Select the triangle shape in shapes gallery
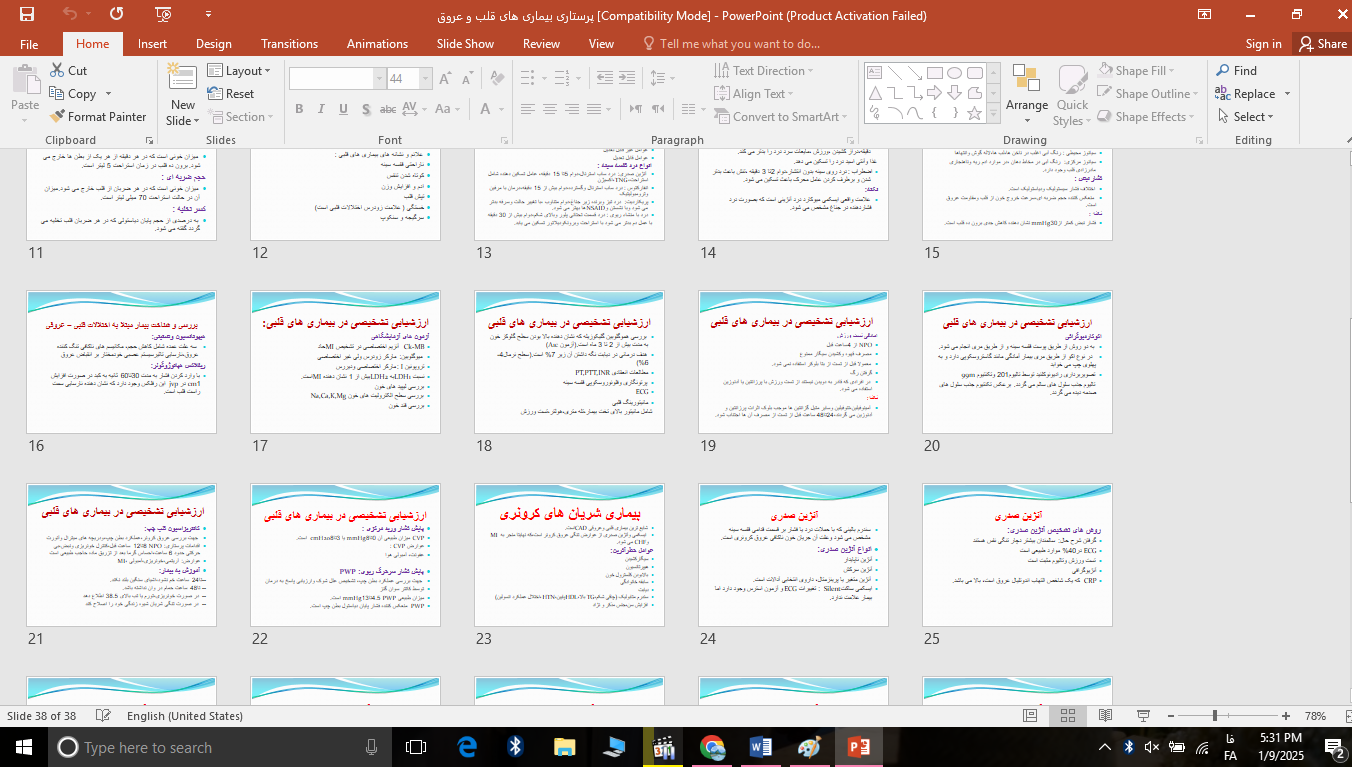 874,93
